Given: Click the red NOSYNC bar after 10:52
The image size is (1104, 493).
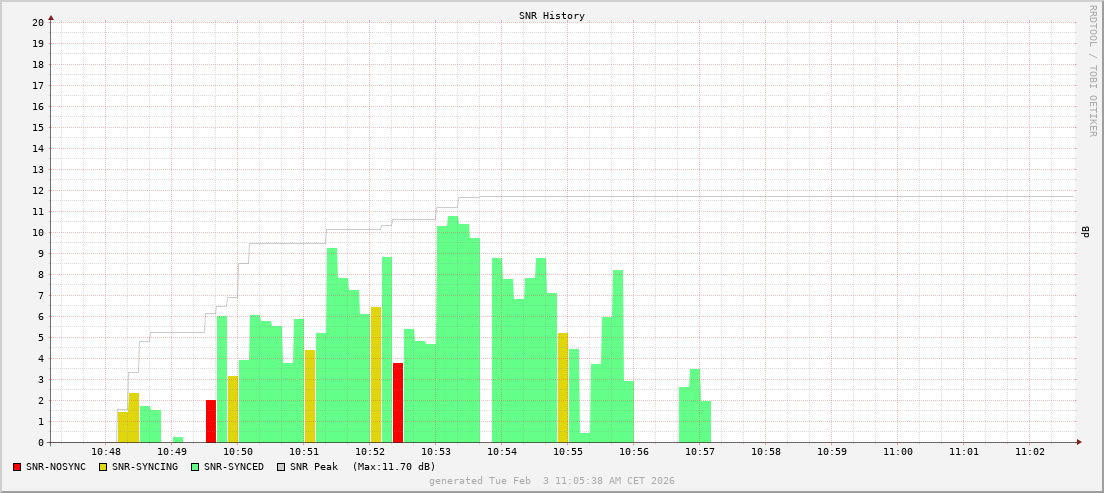Looking at the screenshot, I should pyautogui.click(x=398, y=402).
